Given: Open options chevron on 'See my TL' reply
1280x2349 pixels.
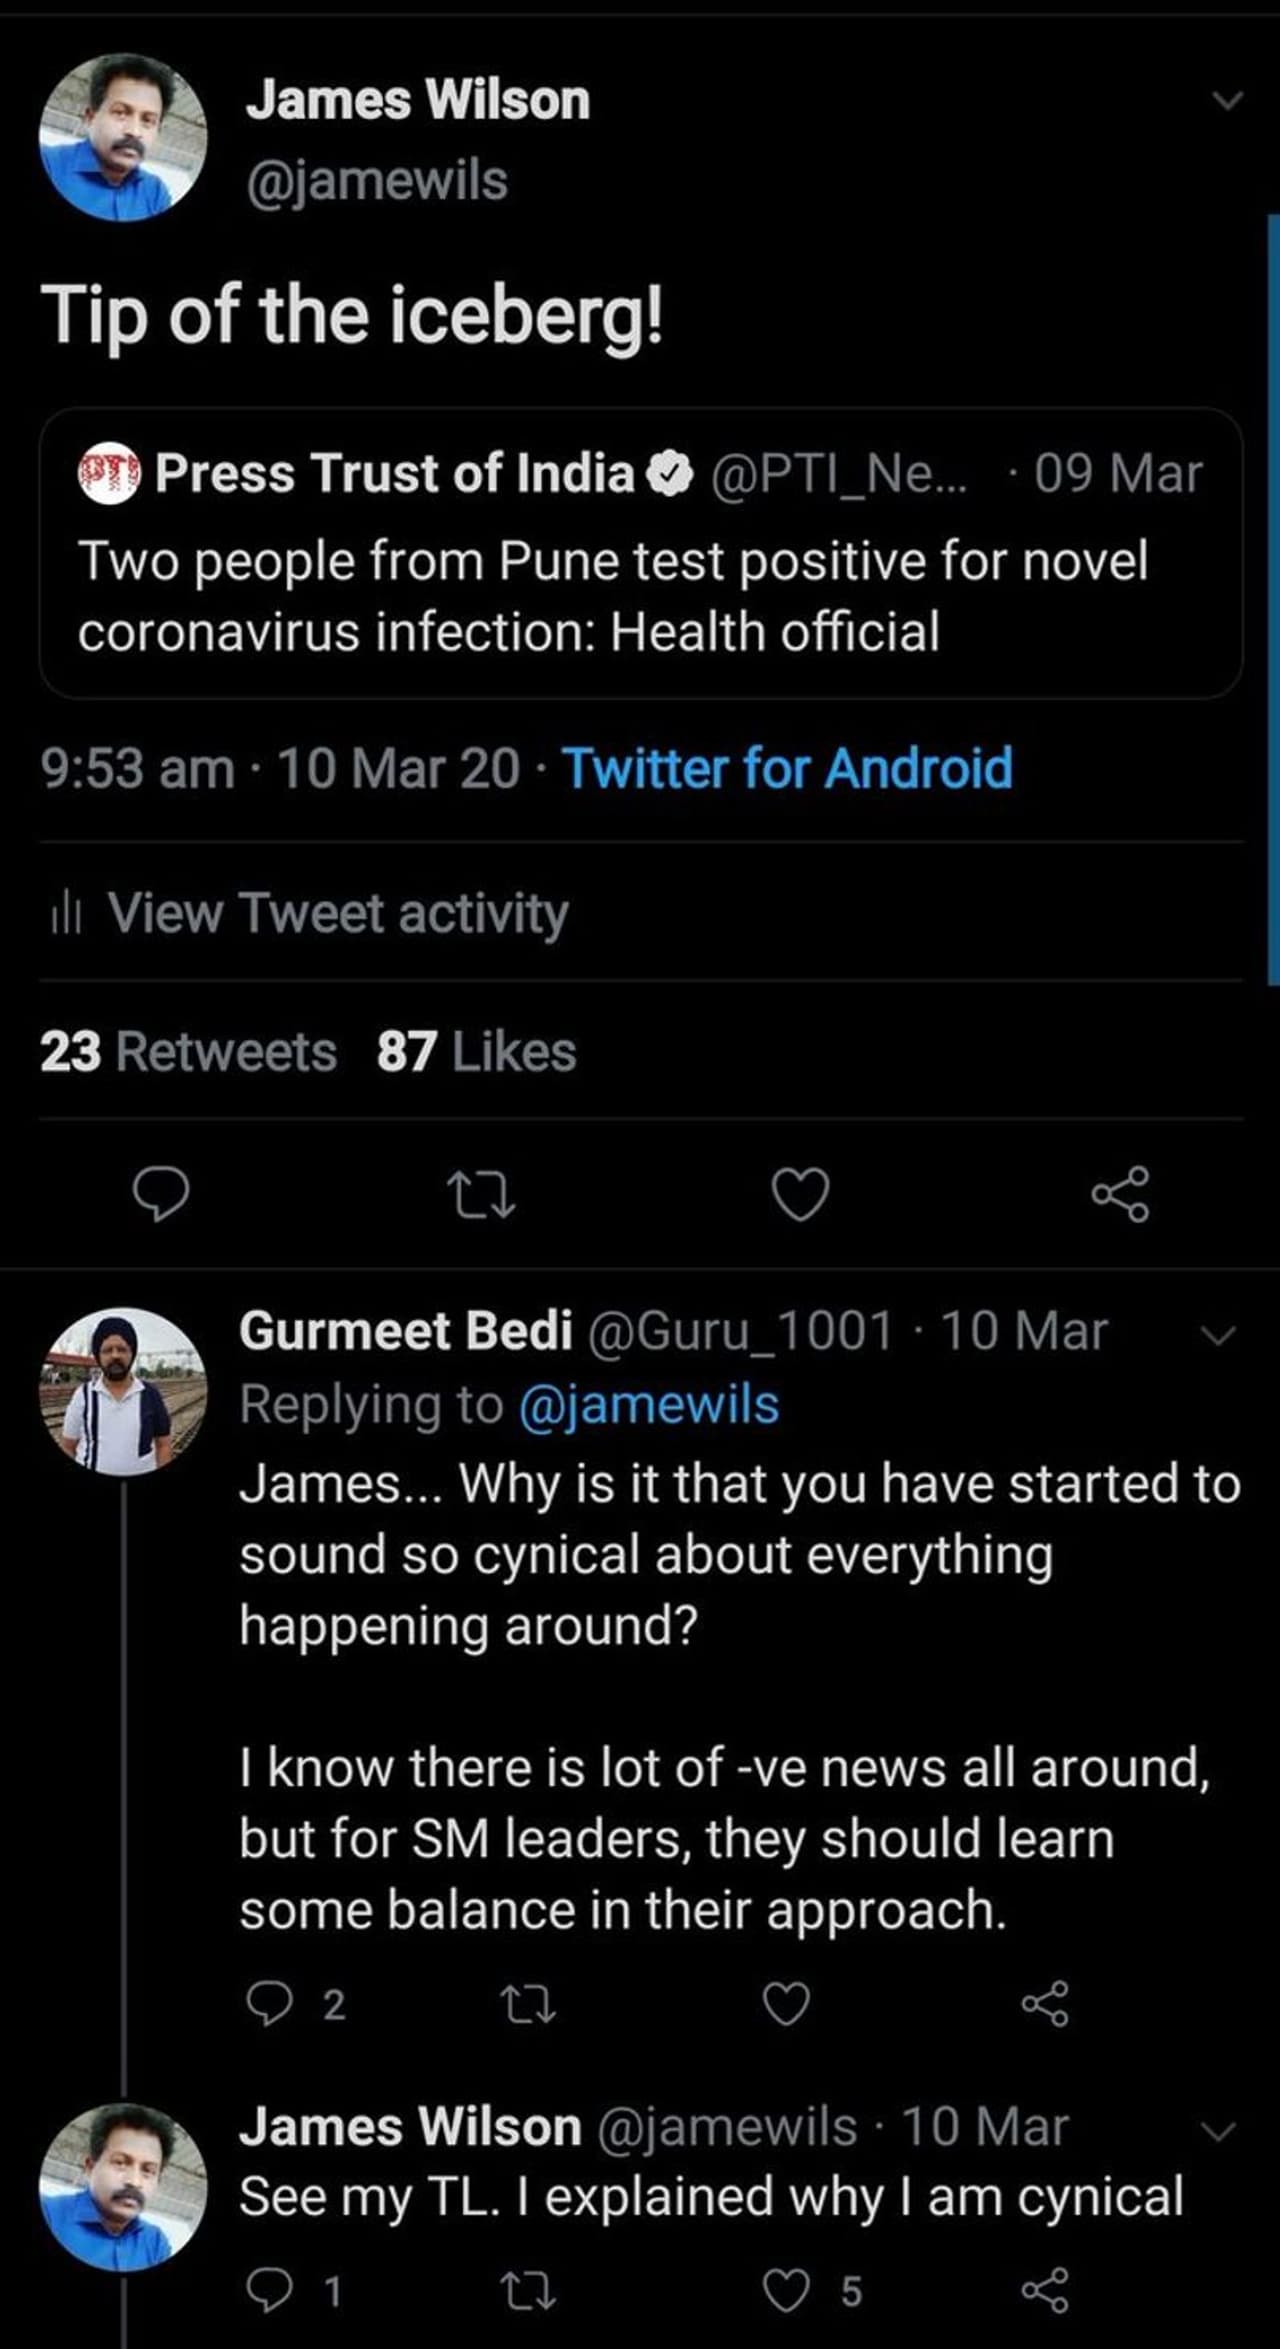Looking at the screenshot, I should [x=1217, y=2131].
